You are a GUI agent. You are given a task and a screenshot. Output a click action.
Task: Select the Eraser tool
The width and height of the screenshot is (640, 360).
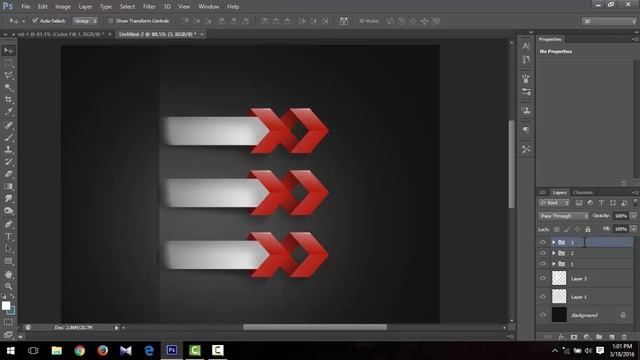pos(8,174)
